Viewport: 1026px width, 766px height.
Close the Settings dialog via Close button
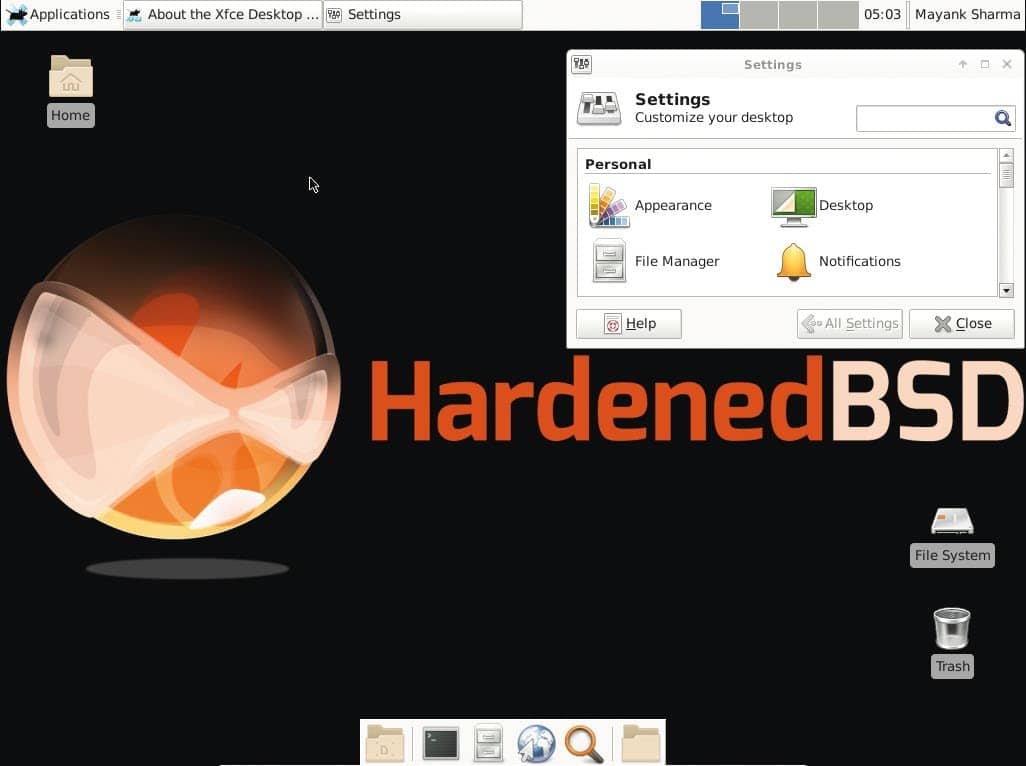962,324
